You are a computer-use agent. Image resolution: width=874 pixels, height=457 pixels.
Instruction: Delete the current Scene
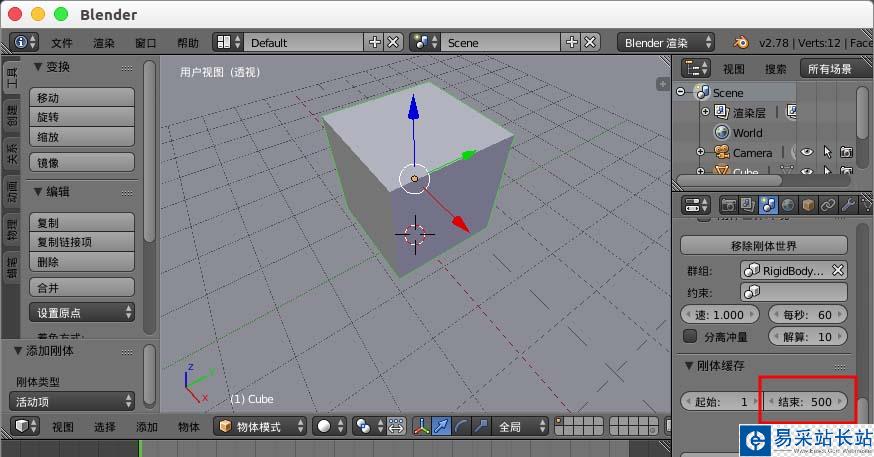pos(590,42)
